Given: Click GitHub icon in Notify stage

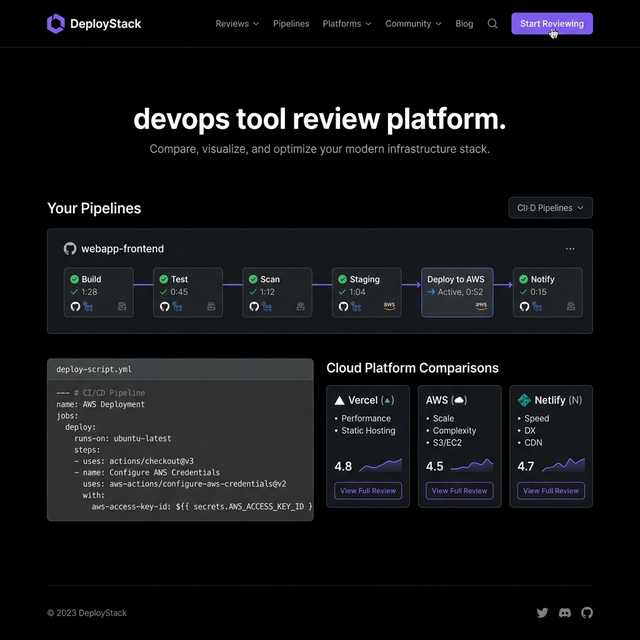Looking at the screenshot, I should [524, 307].
